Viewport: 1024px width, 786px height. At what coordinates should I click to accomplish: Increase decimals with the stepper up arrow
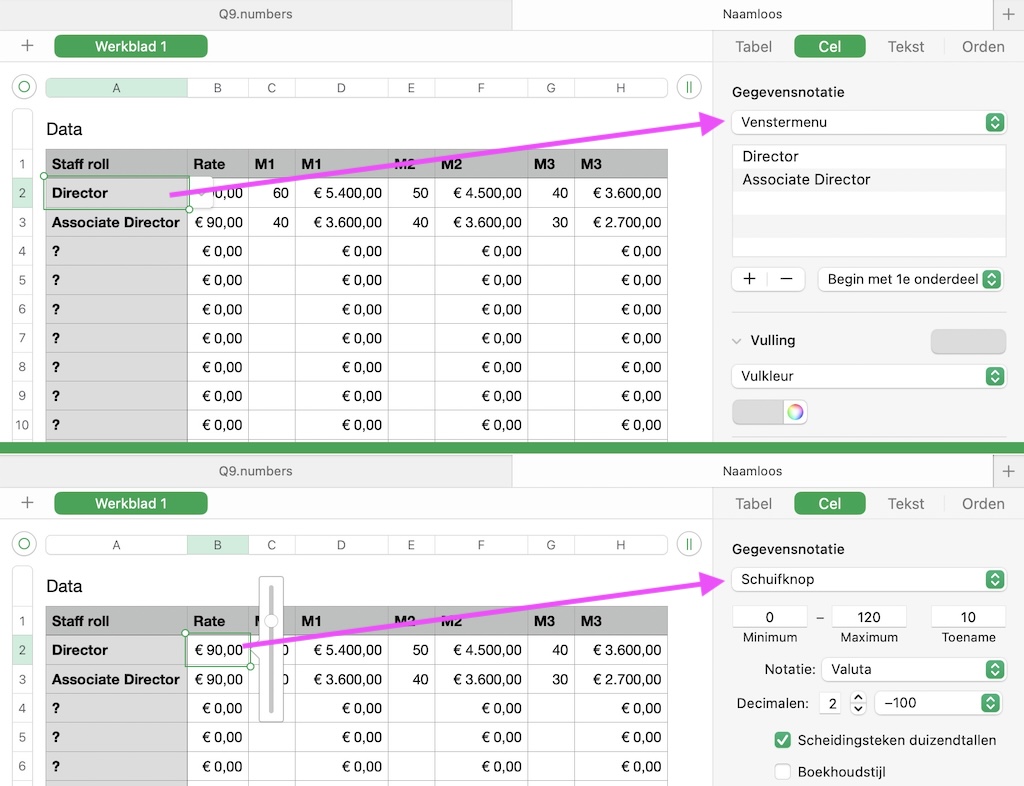coord(858,697)
